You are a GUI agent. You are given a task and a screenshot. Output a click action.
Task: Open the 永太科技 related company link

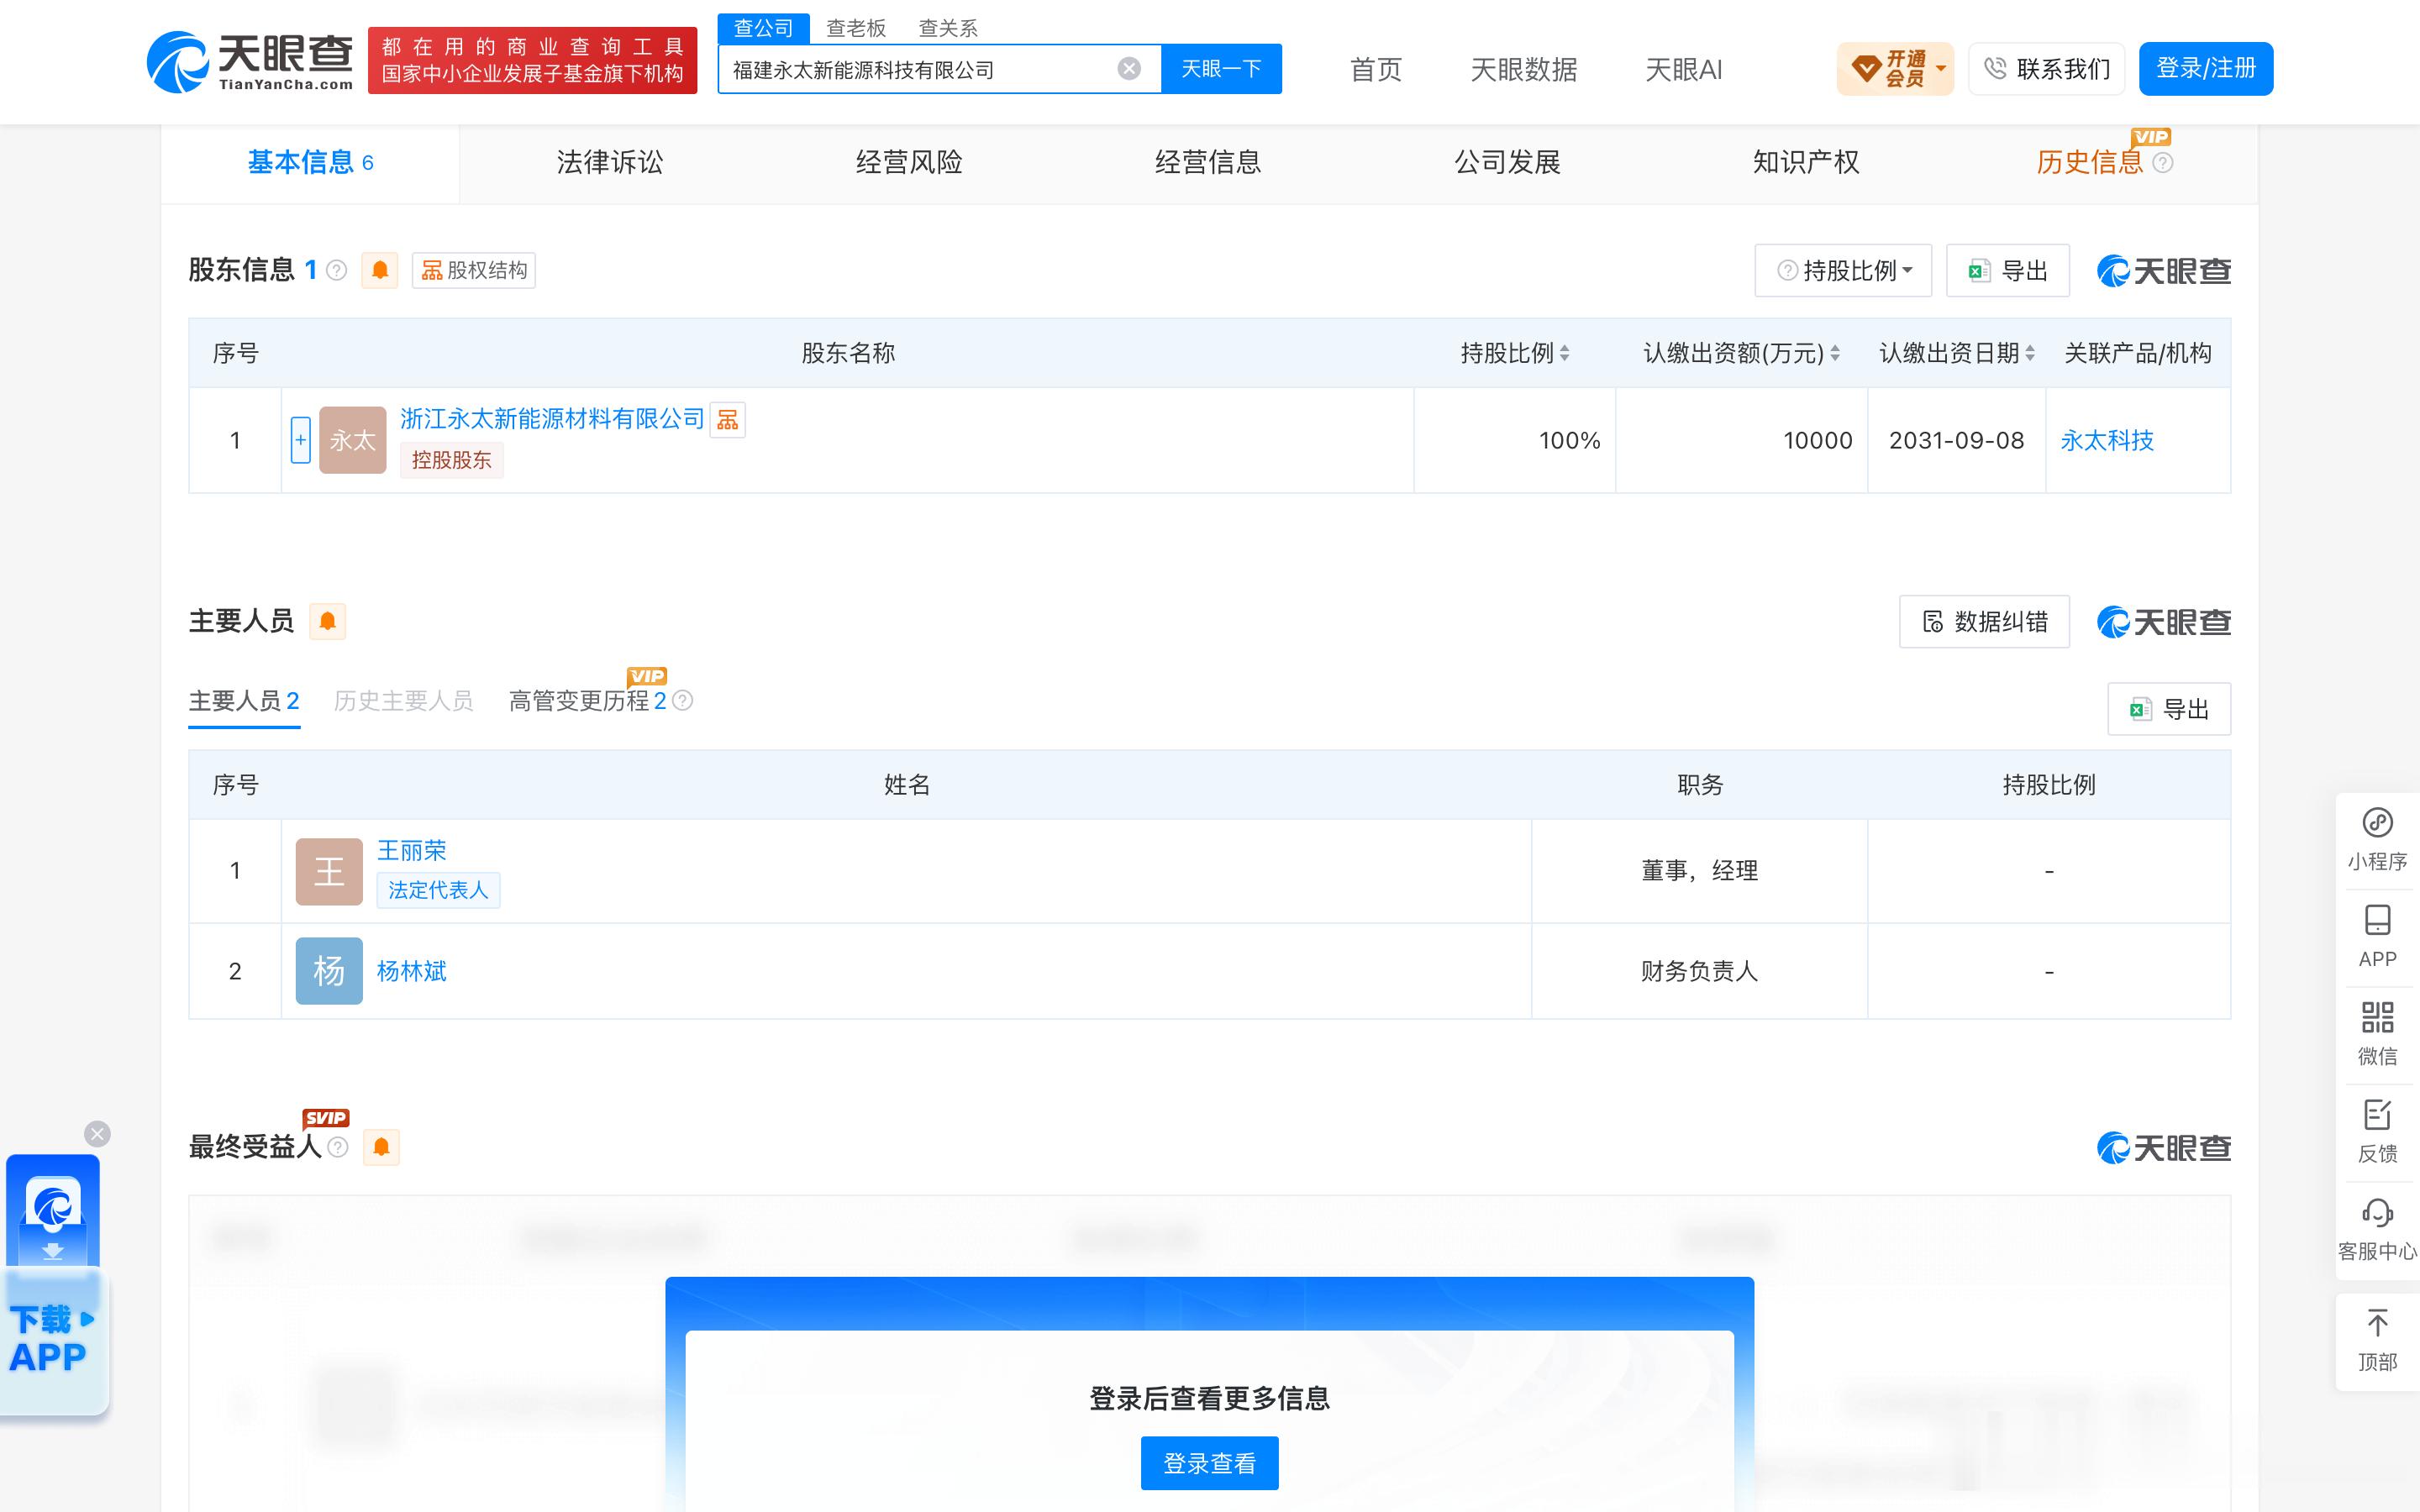(2107, 440)
